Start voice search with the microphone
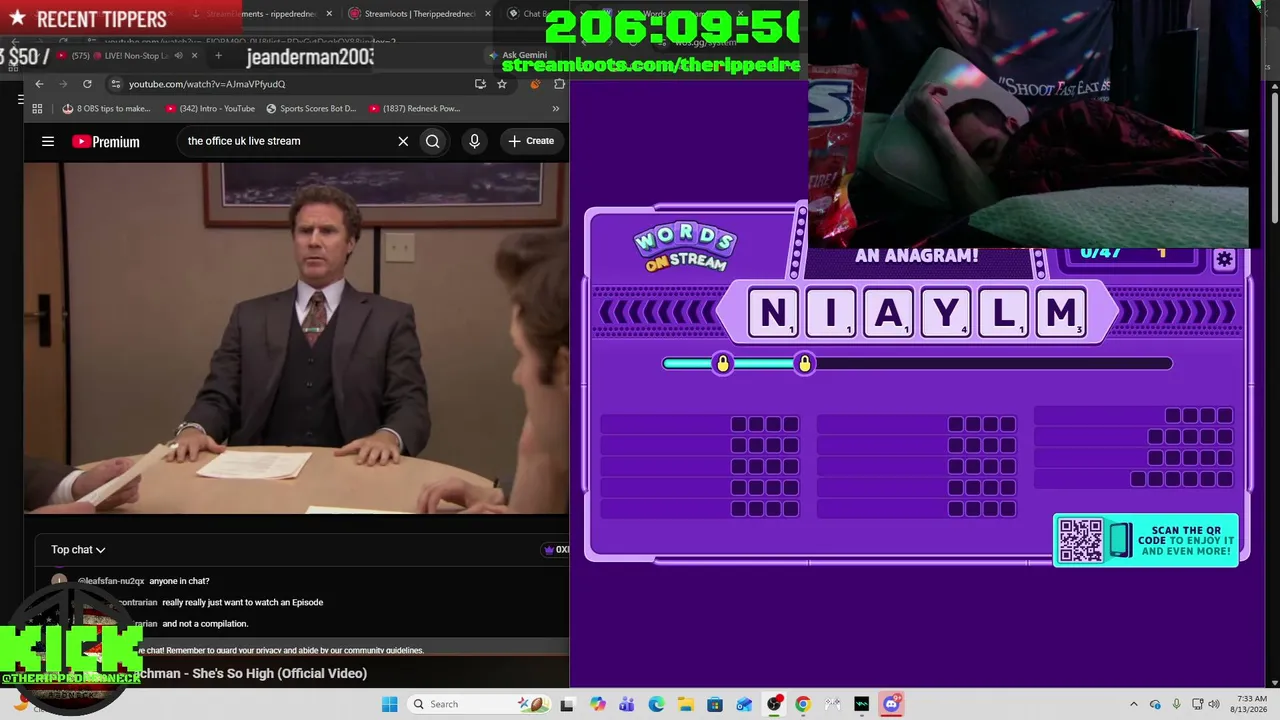Viewport: 1280px width, 720px height. (x=474, y=141)
